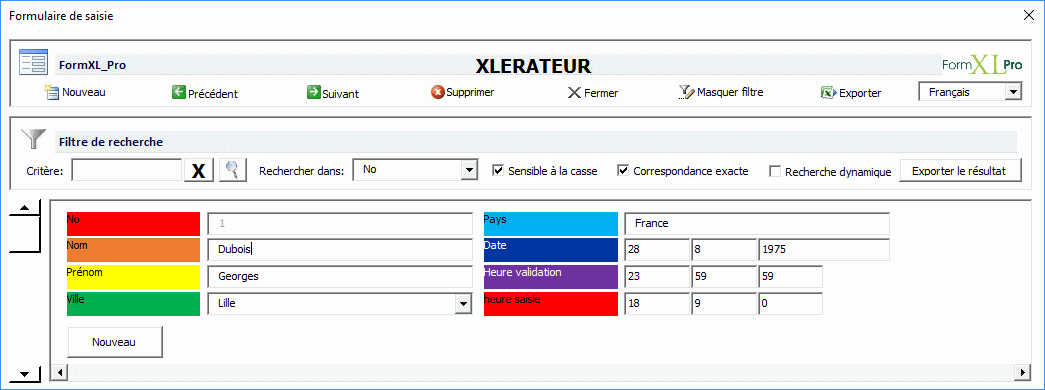Open the Rechercher dans dropdown
This screenshot has height=390, width=1045.
[469, 170]
